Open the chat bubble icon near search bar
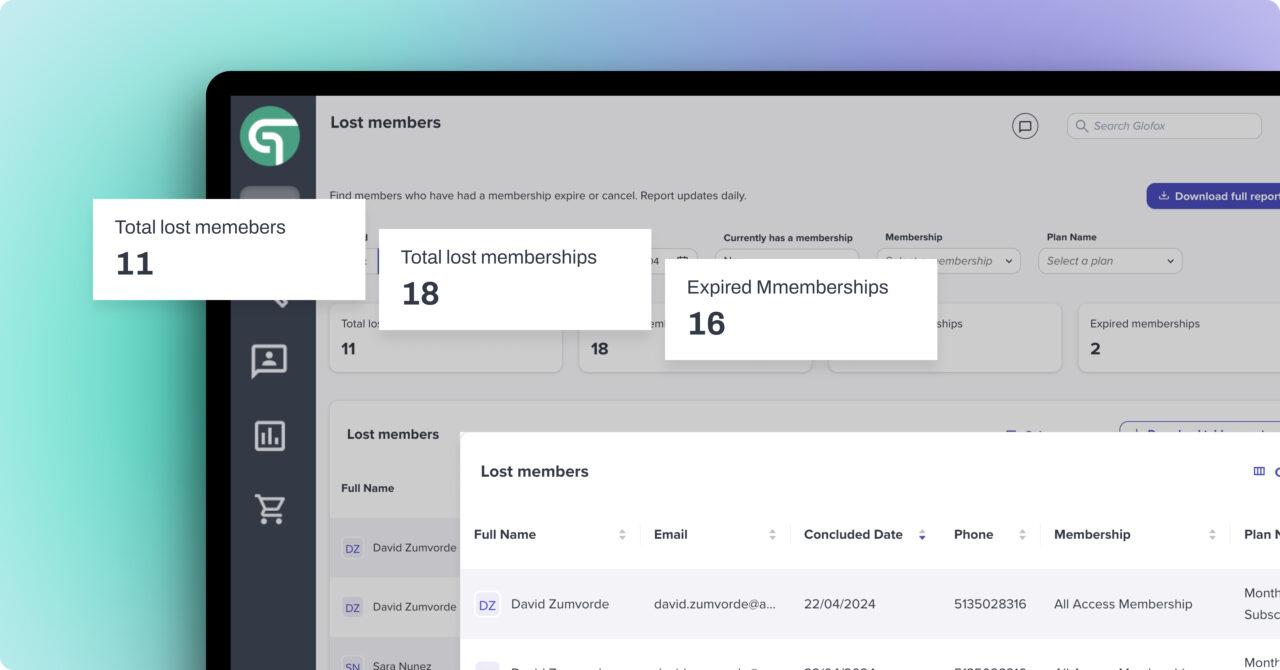The width and height of the screenshot is (1280, 670). pyautogui.click(x=1024, y=125)
